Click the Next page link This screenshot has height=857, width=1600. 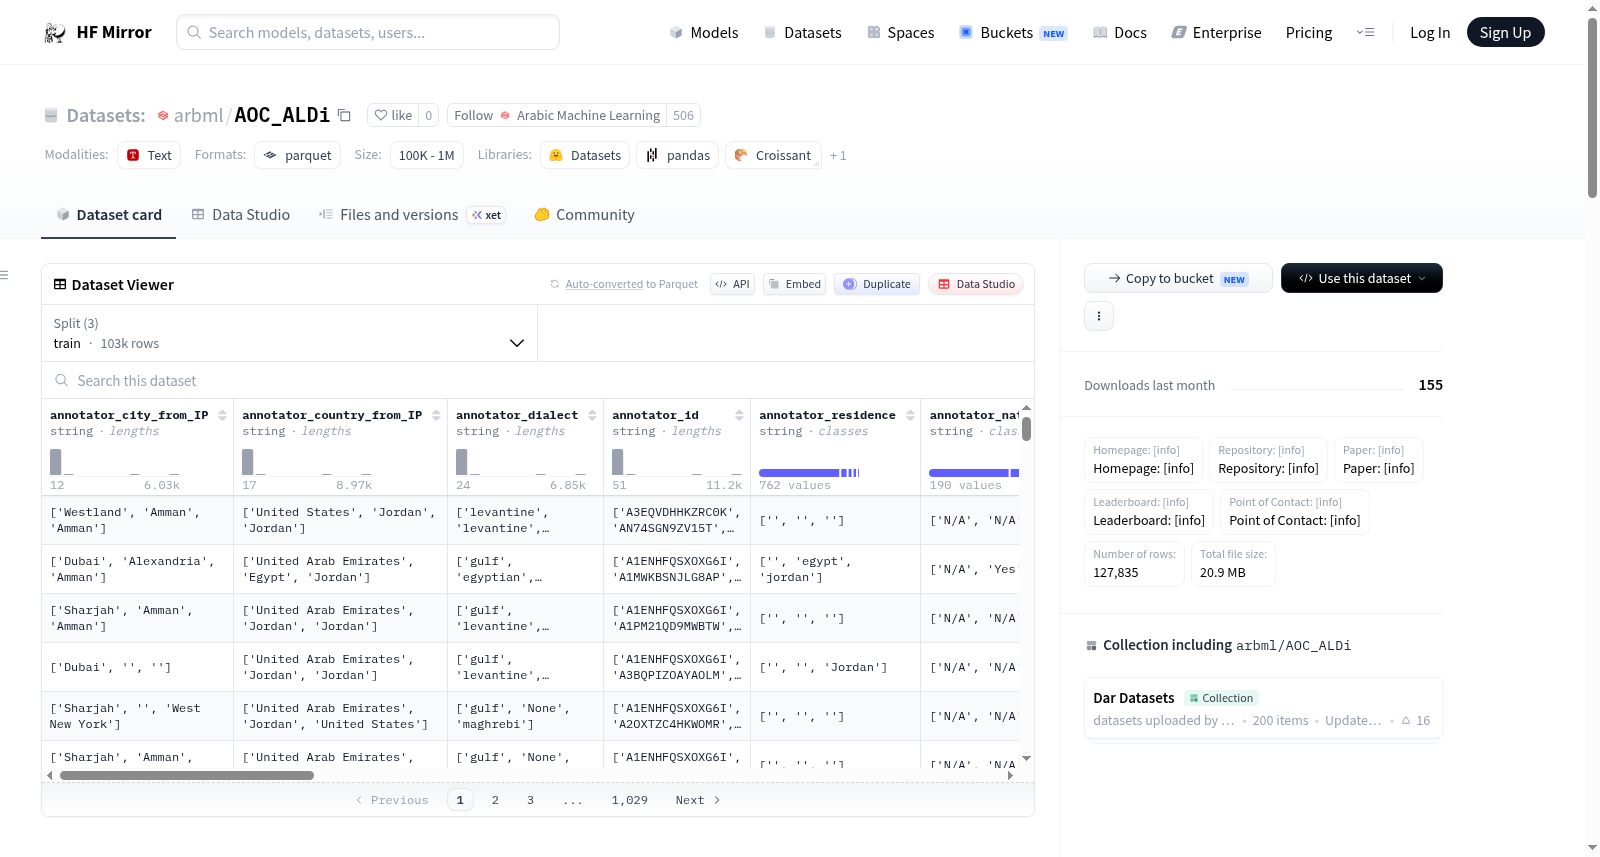(x=698, y=800)
